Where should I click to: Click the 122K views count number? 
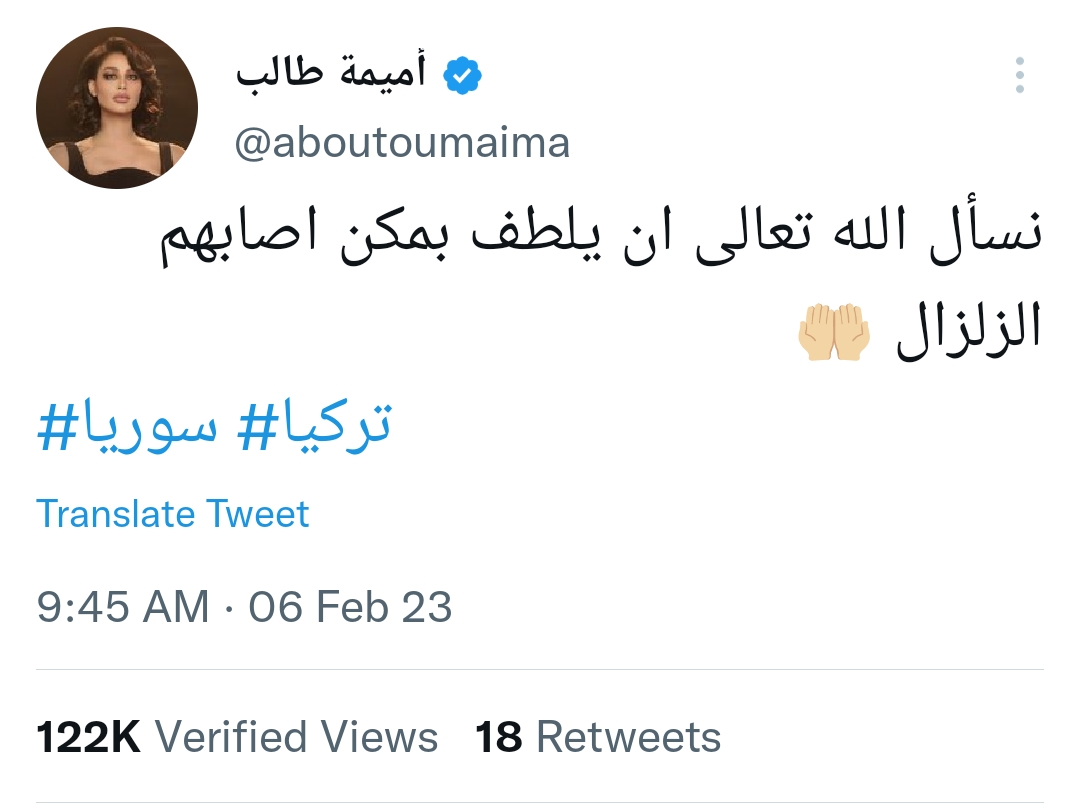pyautogui.click(x=89, y=737)
